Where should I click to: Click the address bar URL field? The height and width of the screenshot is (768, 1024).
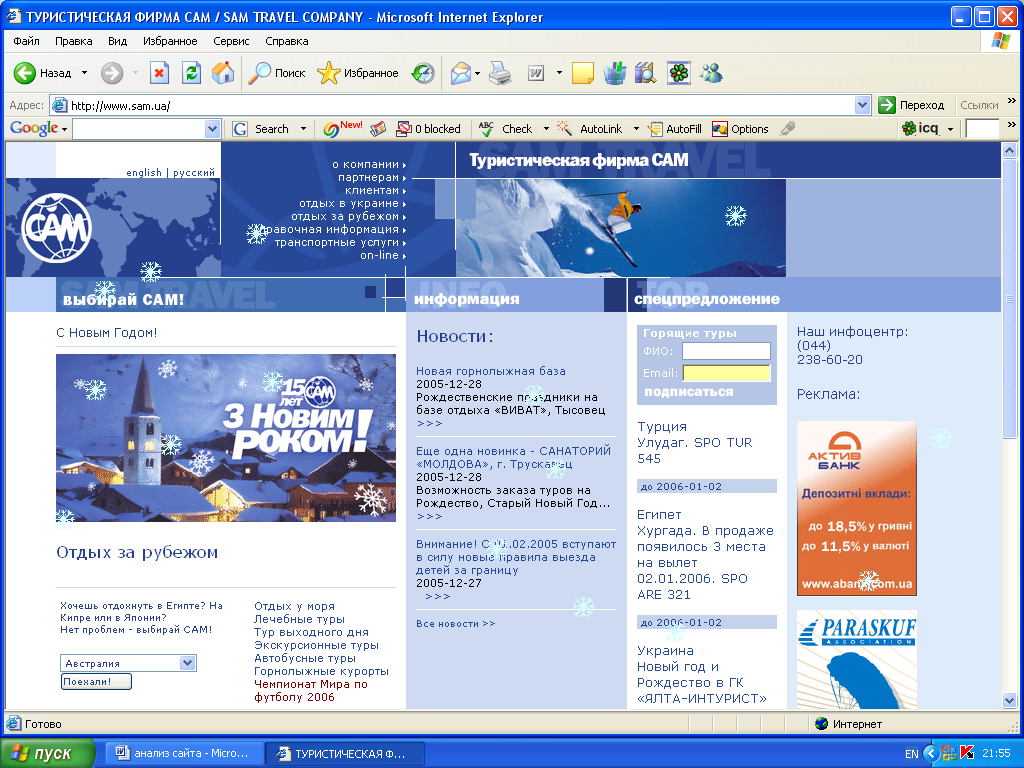[452, 105]
